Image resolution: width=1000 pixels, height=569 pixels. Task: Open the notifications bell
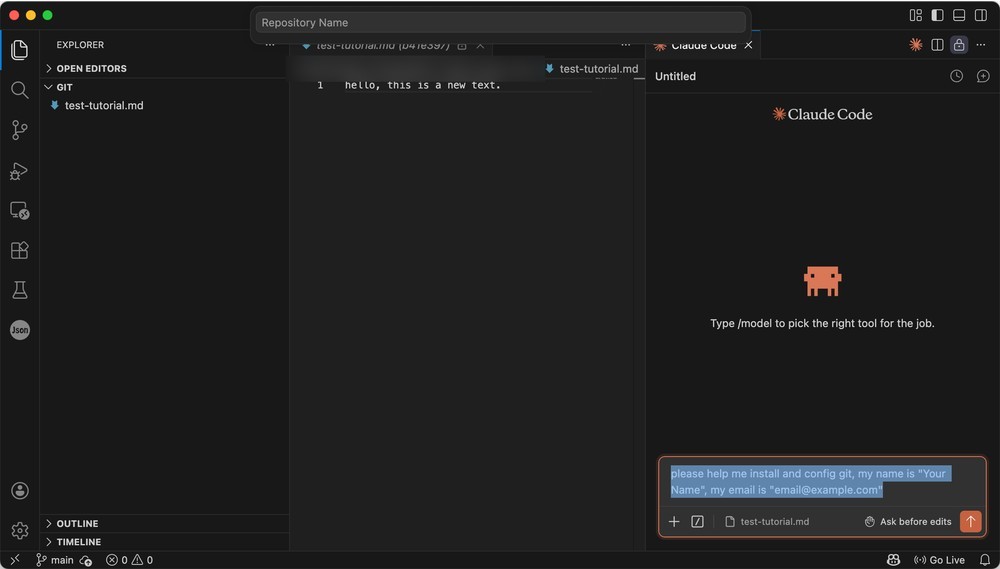pyautogui.click(x=985, y=560)
